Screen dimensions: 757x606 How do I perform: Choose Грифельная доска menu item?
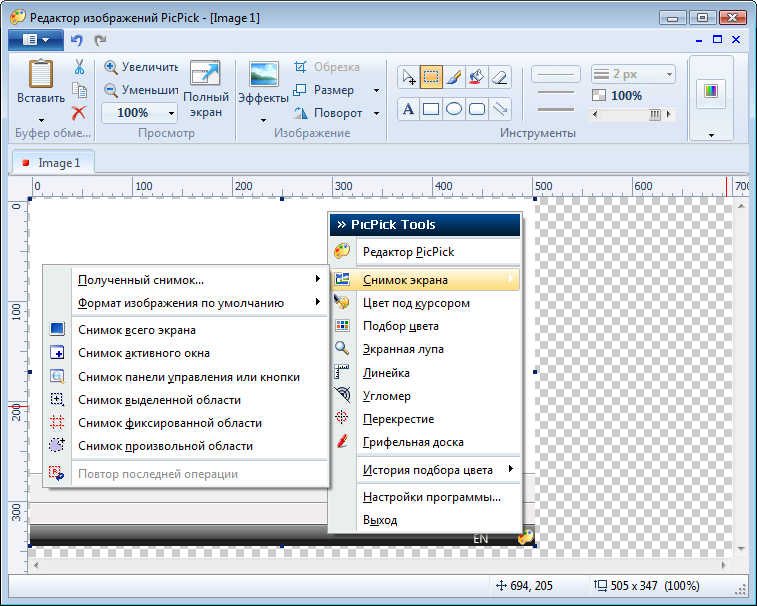(425, 442)
